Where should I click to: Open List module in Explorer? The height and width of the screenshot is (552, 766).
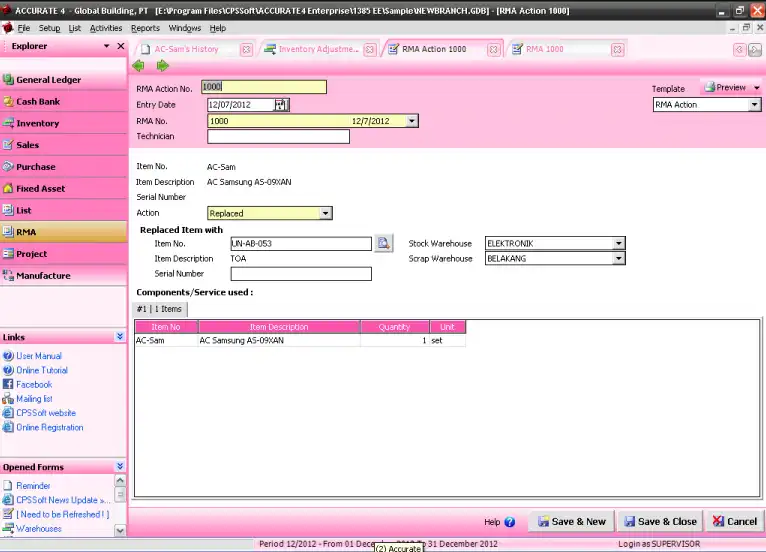click(64, 210)
